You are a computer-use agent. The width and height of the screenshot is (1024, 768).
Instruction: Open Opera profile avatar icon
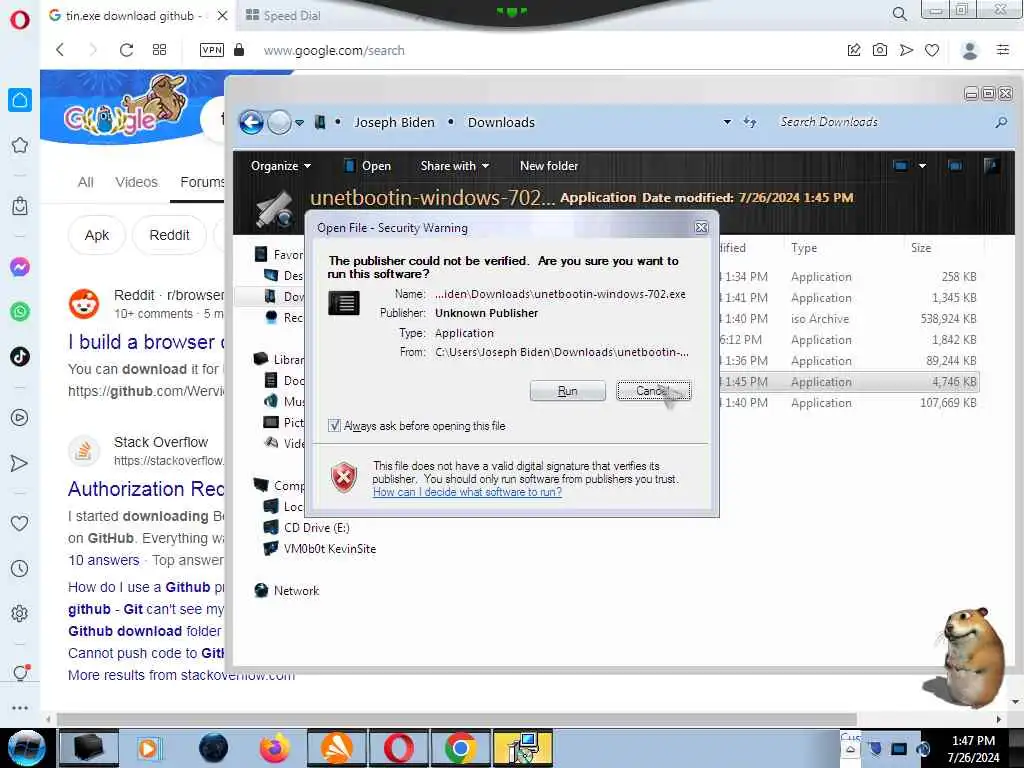(970, 50)
